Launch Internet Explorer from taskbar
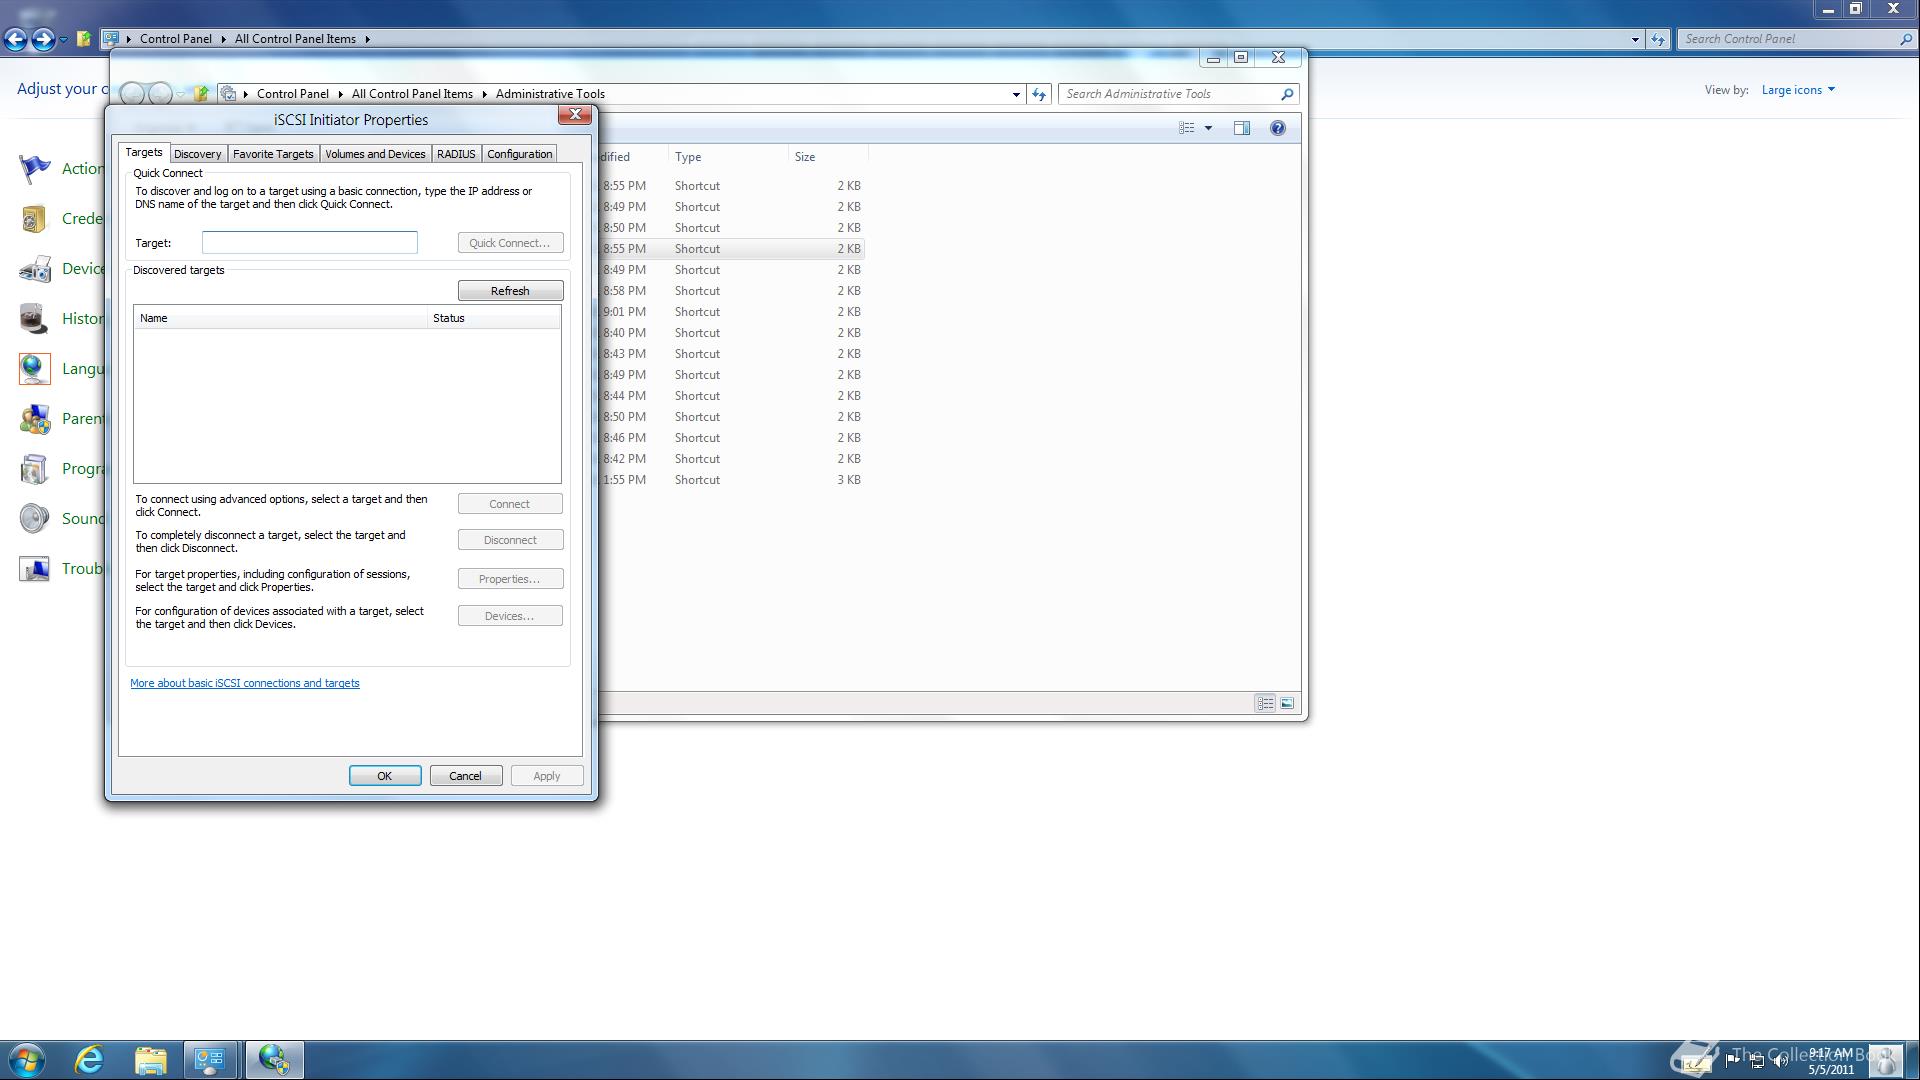 [90, 1060]
